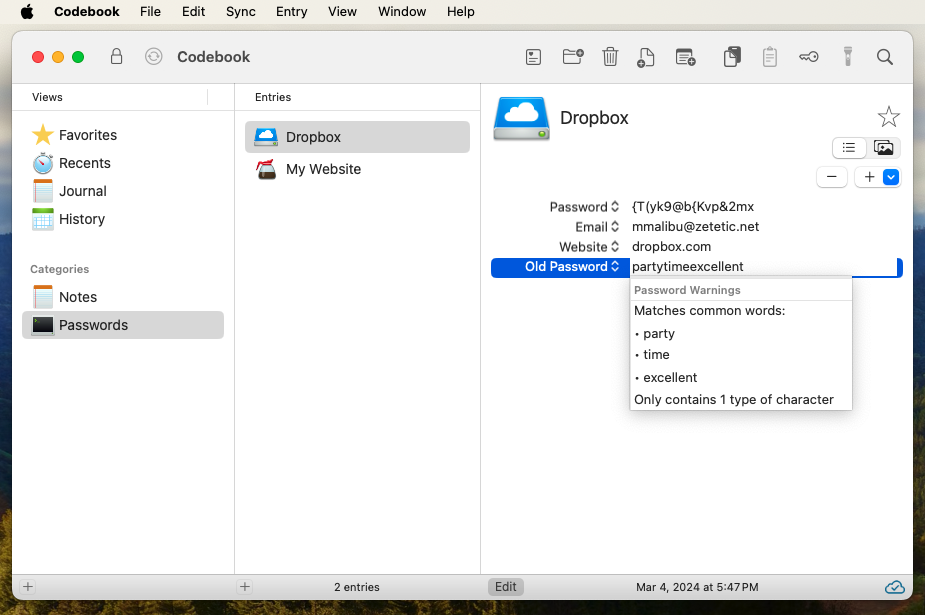925x615 pixels.
Task: Click the paste clipboard icon
Action: pyautogui.click(x=770, y=57)
